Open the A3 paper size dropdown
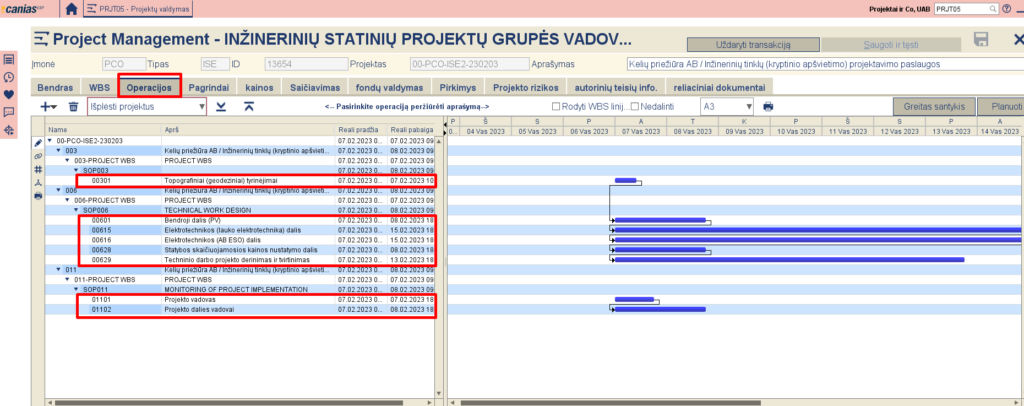This screenshot has width=1024, height=406. click(x=727, y=106)
